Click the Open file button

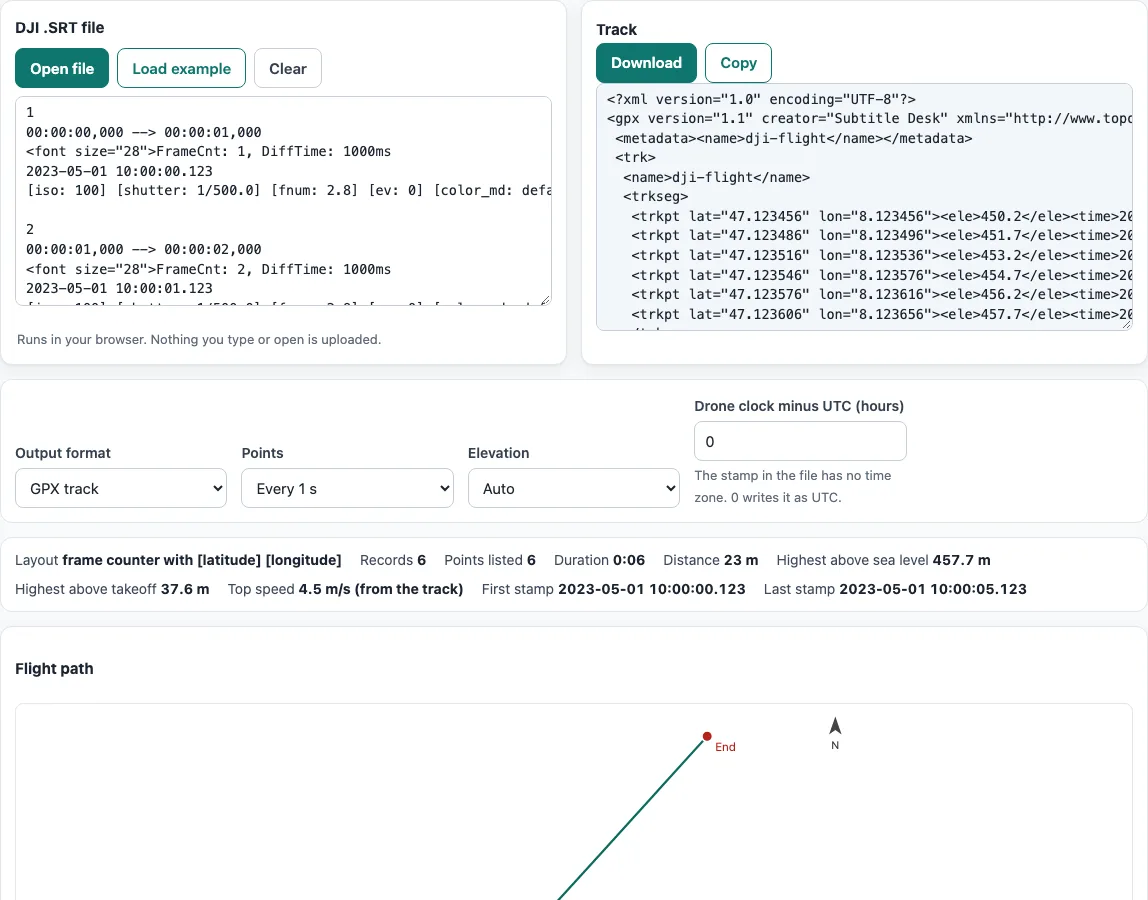click(x=62, y=68)
